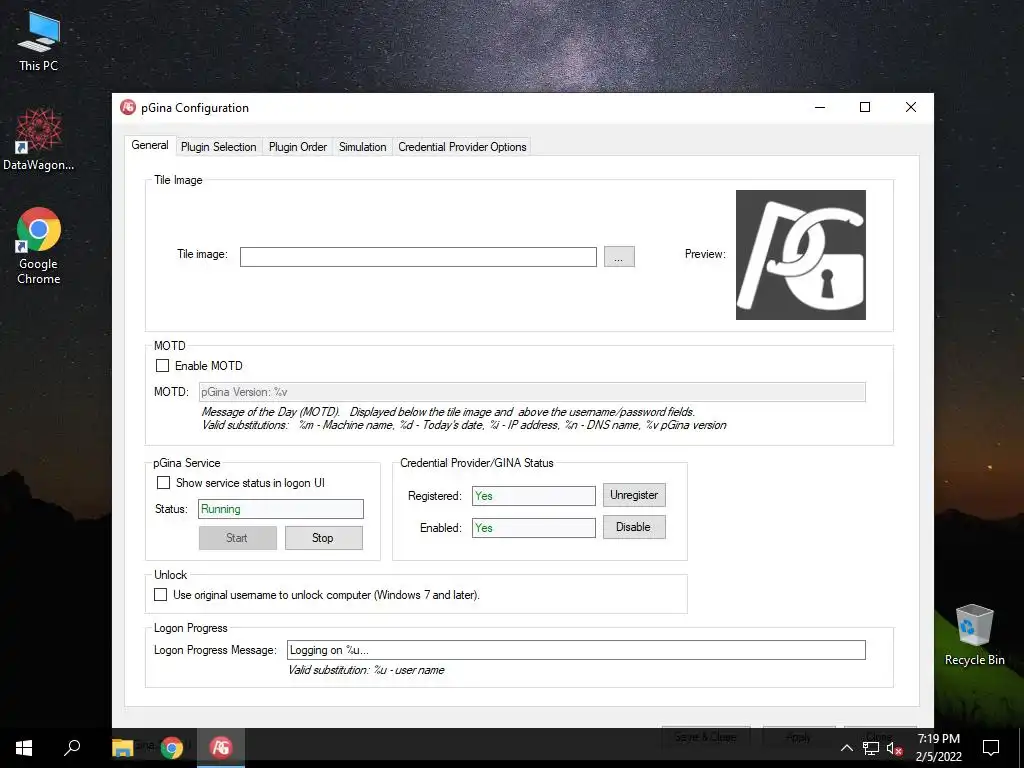Click the pGina tile image preview
Image resolution: width=1024 pixels, height=768 pixels.
tap(801, 255)
